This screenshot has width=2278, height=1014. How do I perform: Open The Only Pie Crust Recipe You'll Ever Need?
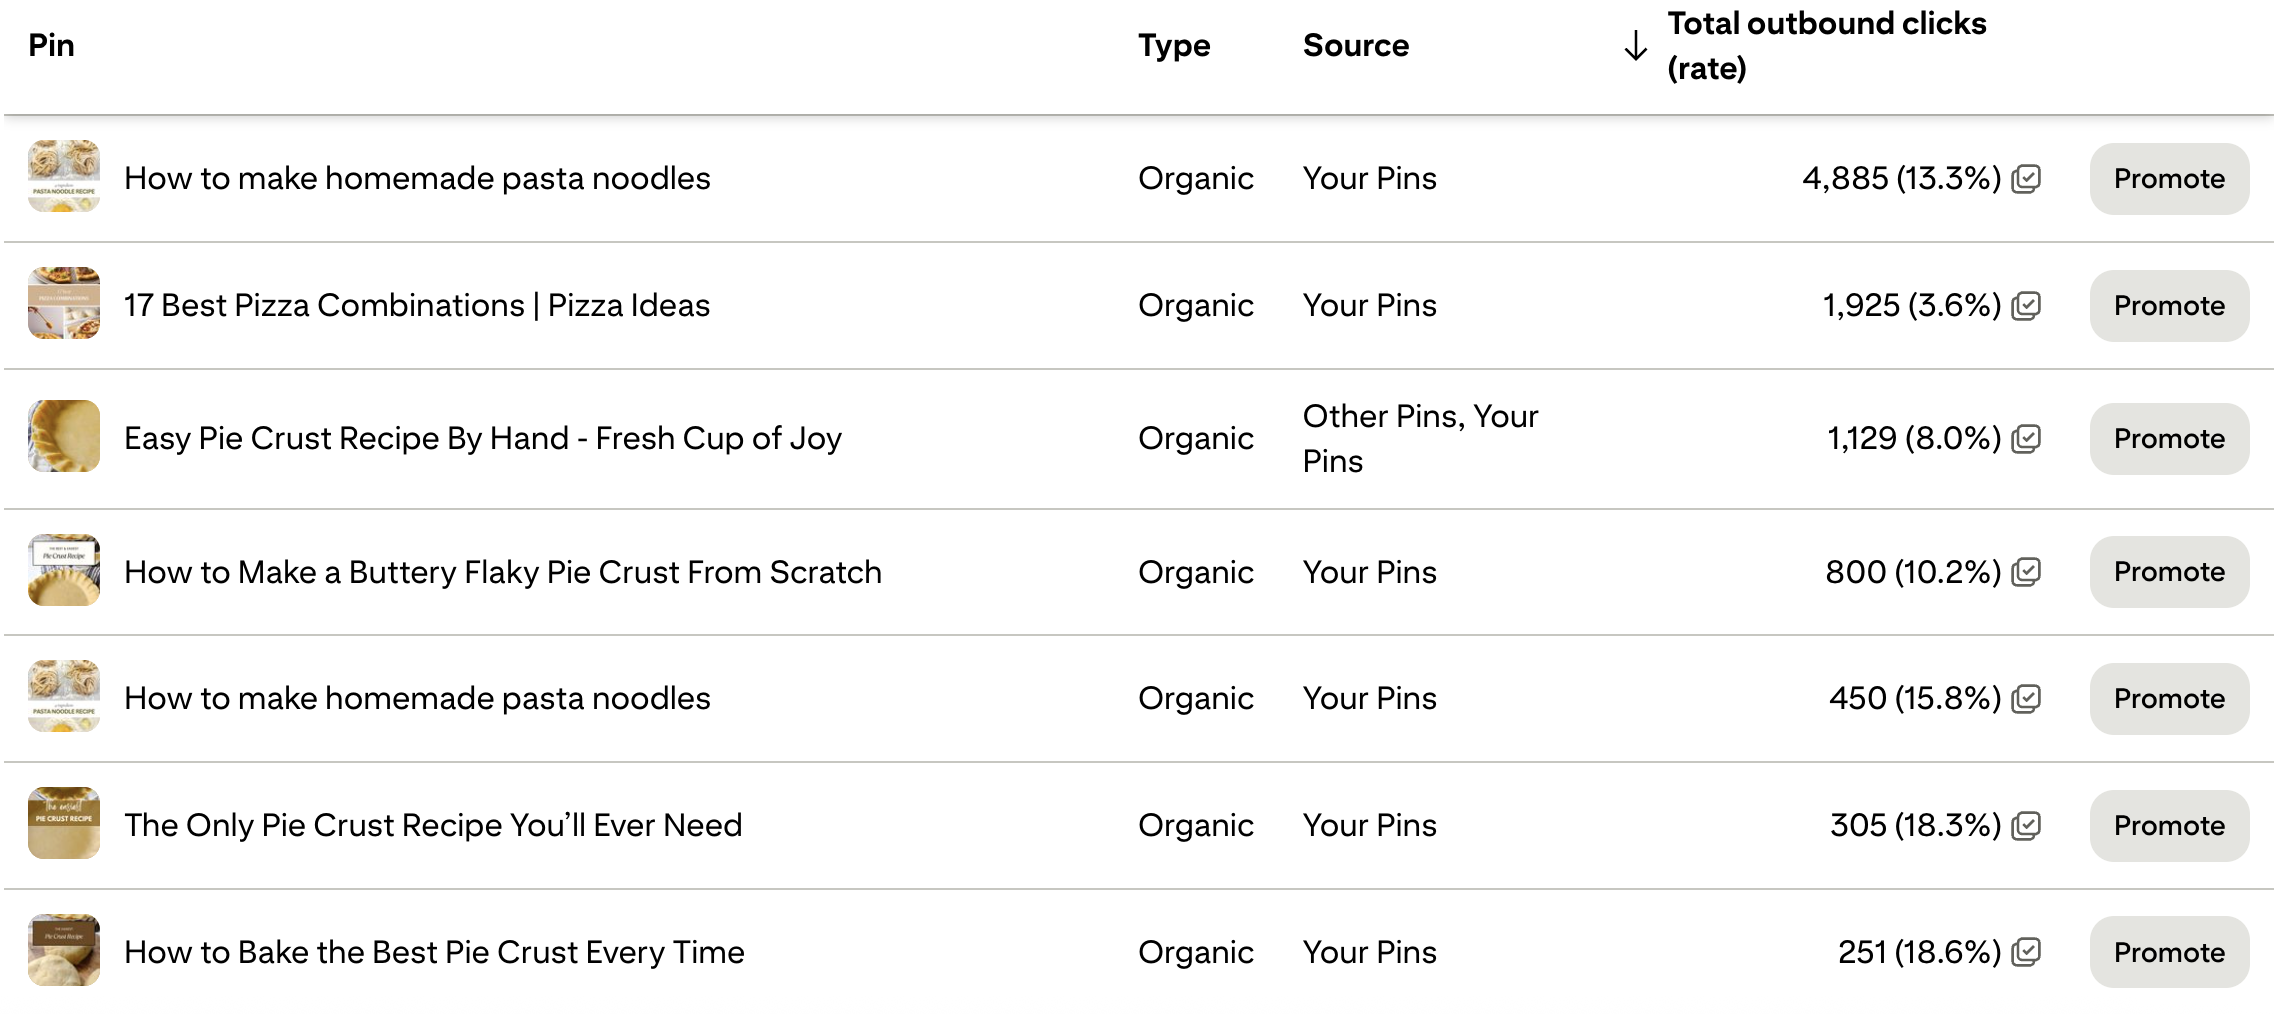pyautogui.click(x=432, y=825)
